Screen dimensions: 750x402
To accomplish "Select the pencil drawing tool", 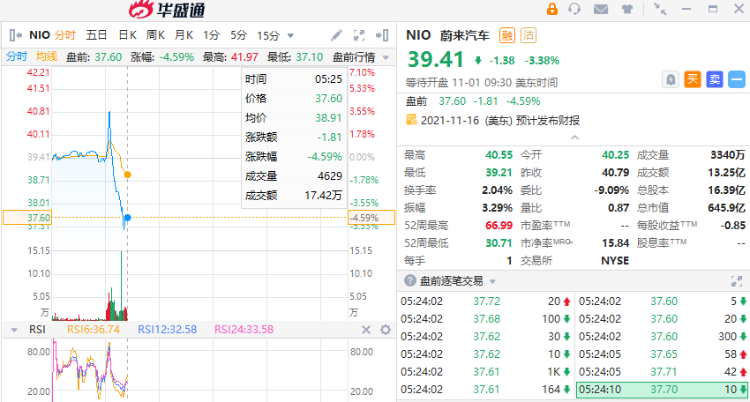I will [336, 34].
